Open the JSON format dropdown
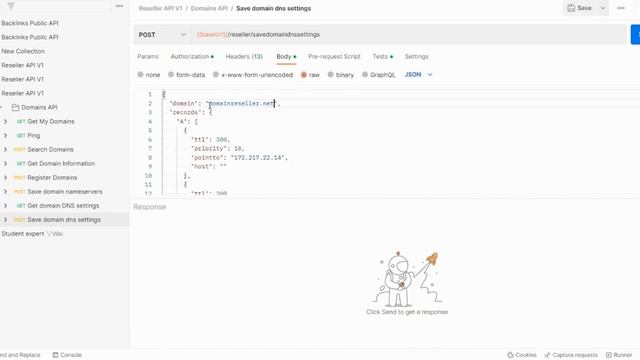Image resolution: width=640 pixels, height=360 pixels. tap(418, 75)
